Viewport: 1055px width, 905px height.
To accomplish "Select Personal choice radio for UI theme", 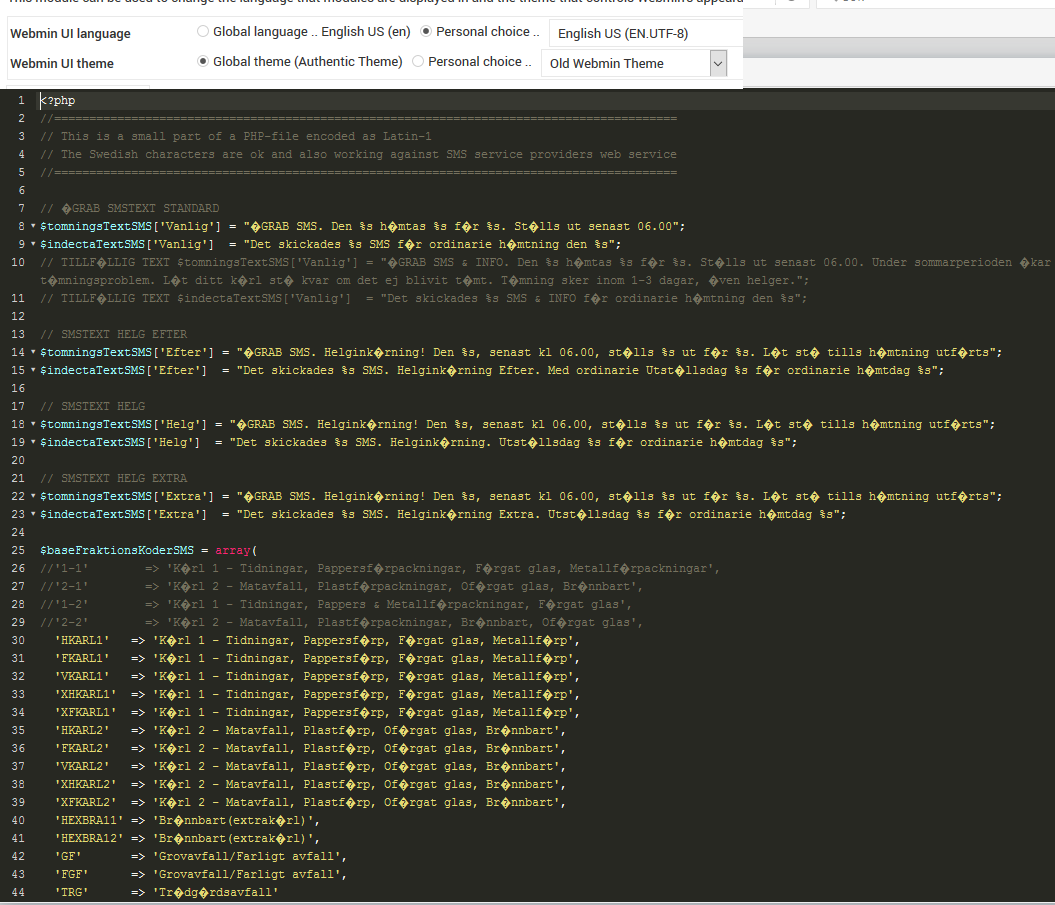I will (x=418, y=61).
